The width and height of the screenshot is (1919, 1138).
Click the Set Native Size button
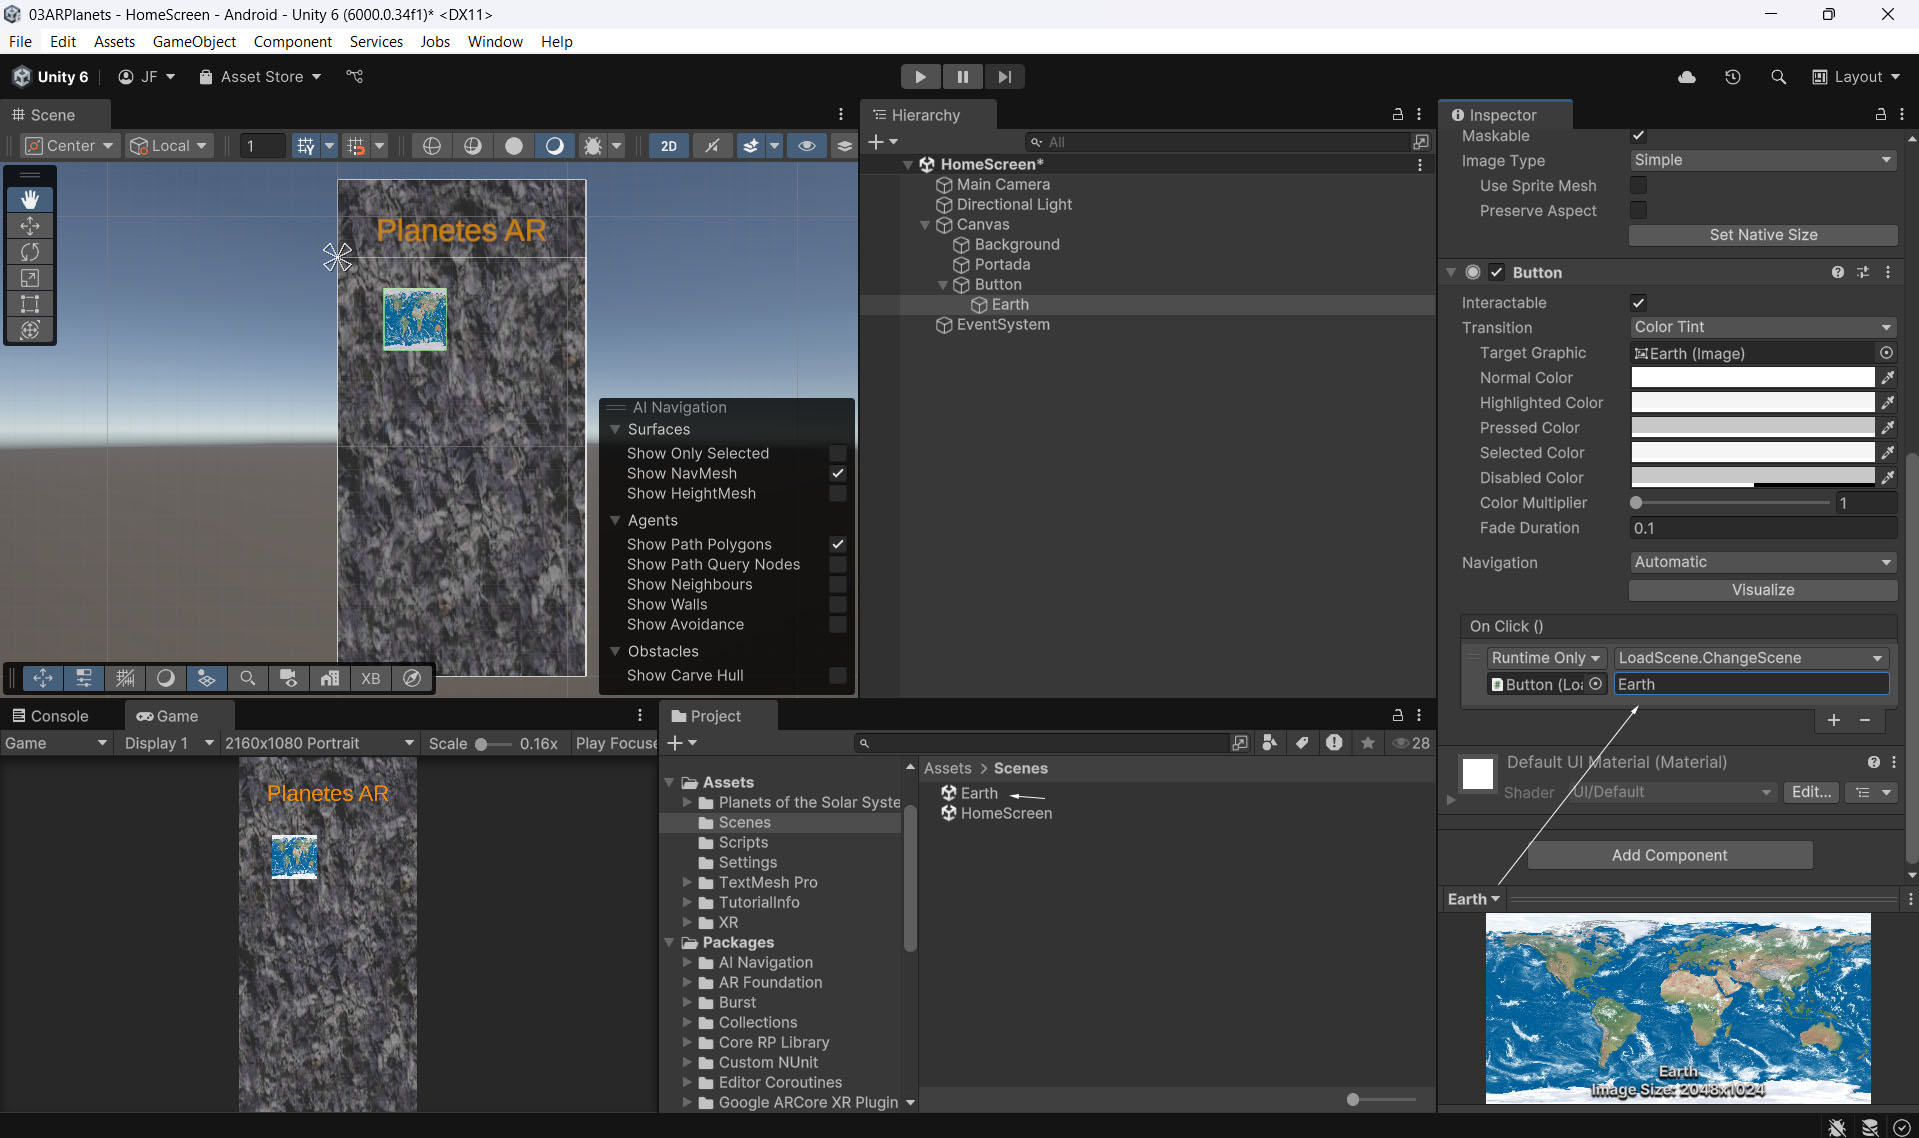(x=1763, y=235)
